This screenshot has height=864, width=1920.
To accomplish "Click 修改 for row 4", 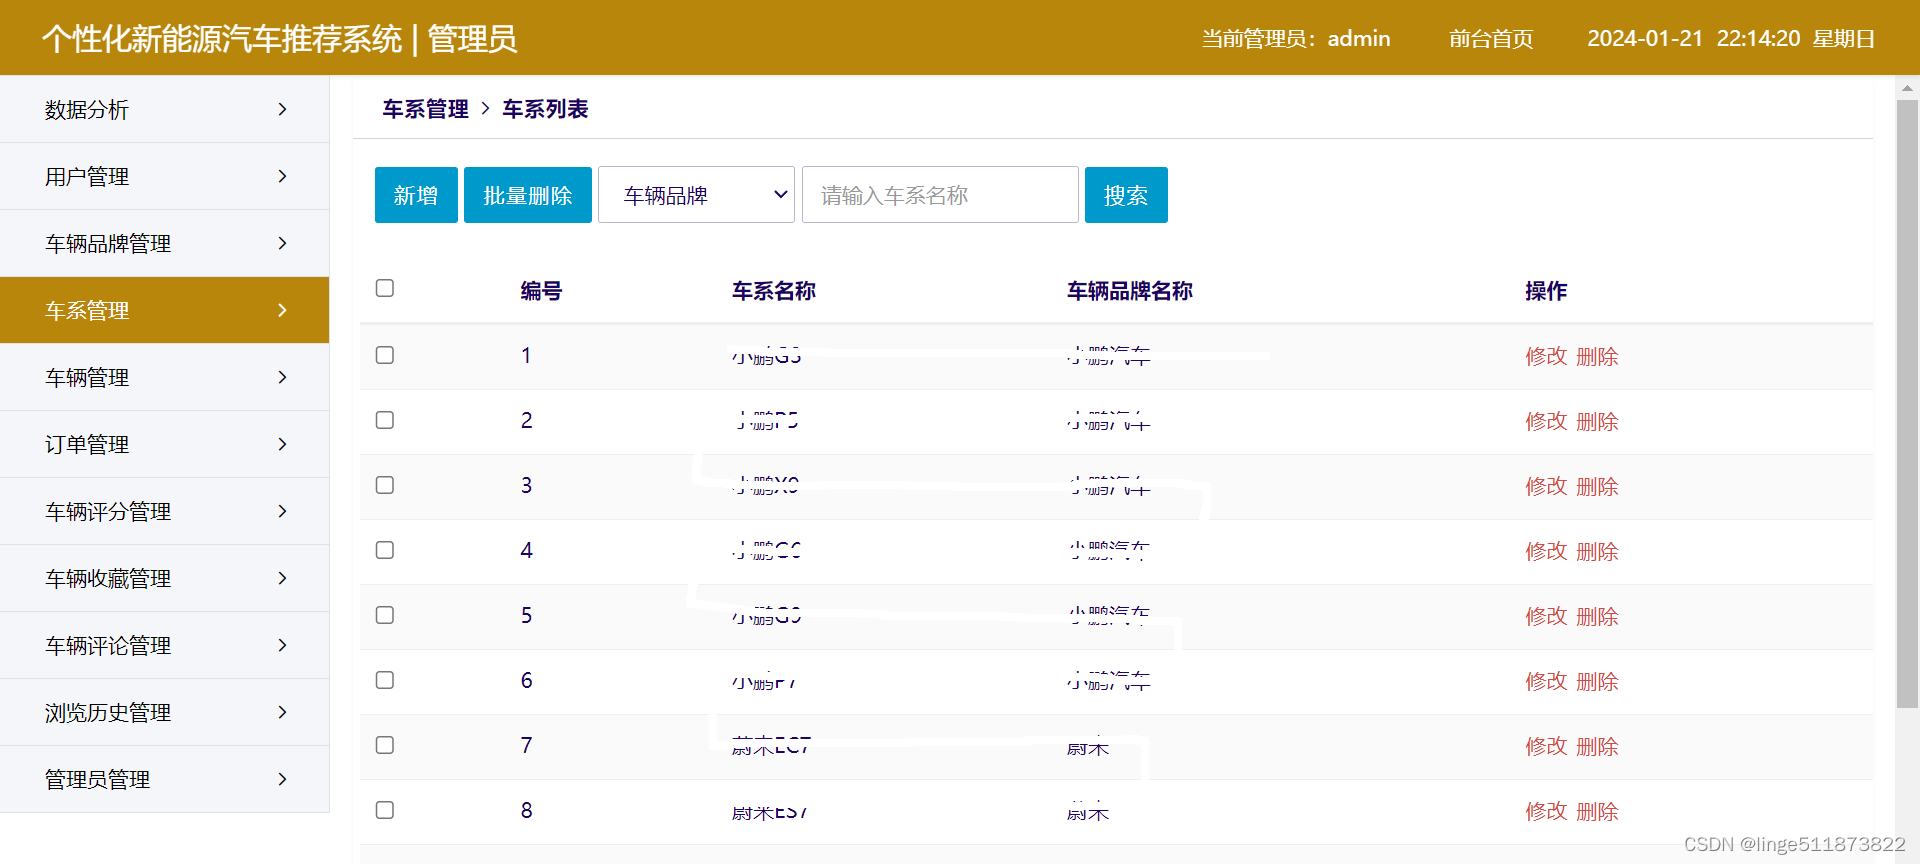I will (1546, 551).
